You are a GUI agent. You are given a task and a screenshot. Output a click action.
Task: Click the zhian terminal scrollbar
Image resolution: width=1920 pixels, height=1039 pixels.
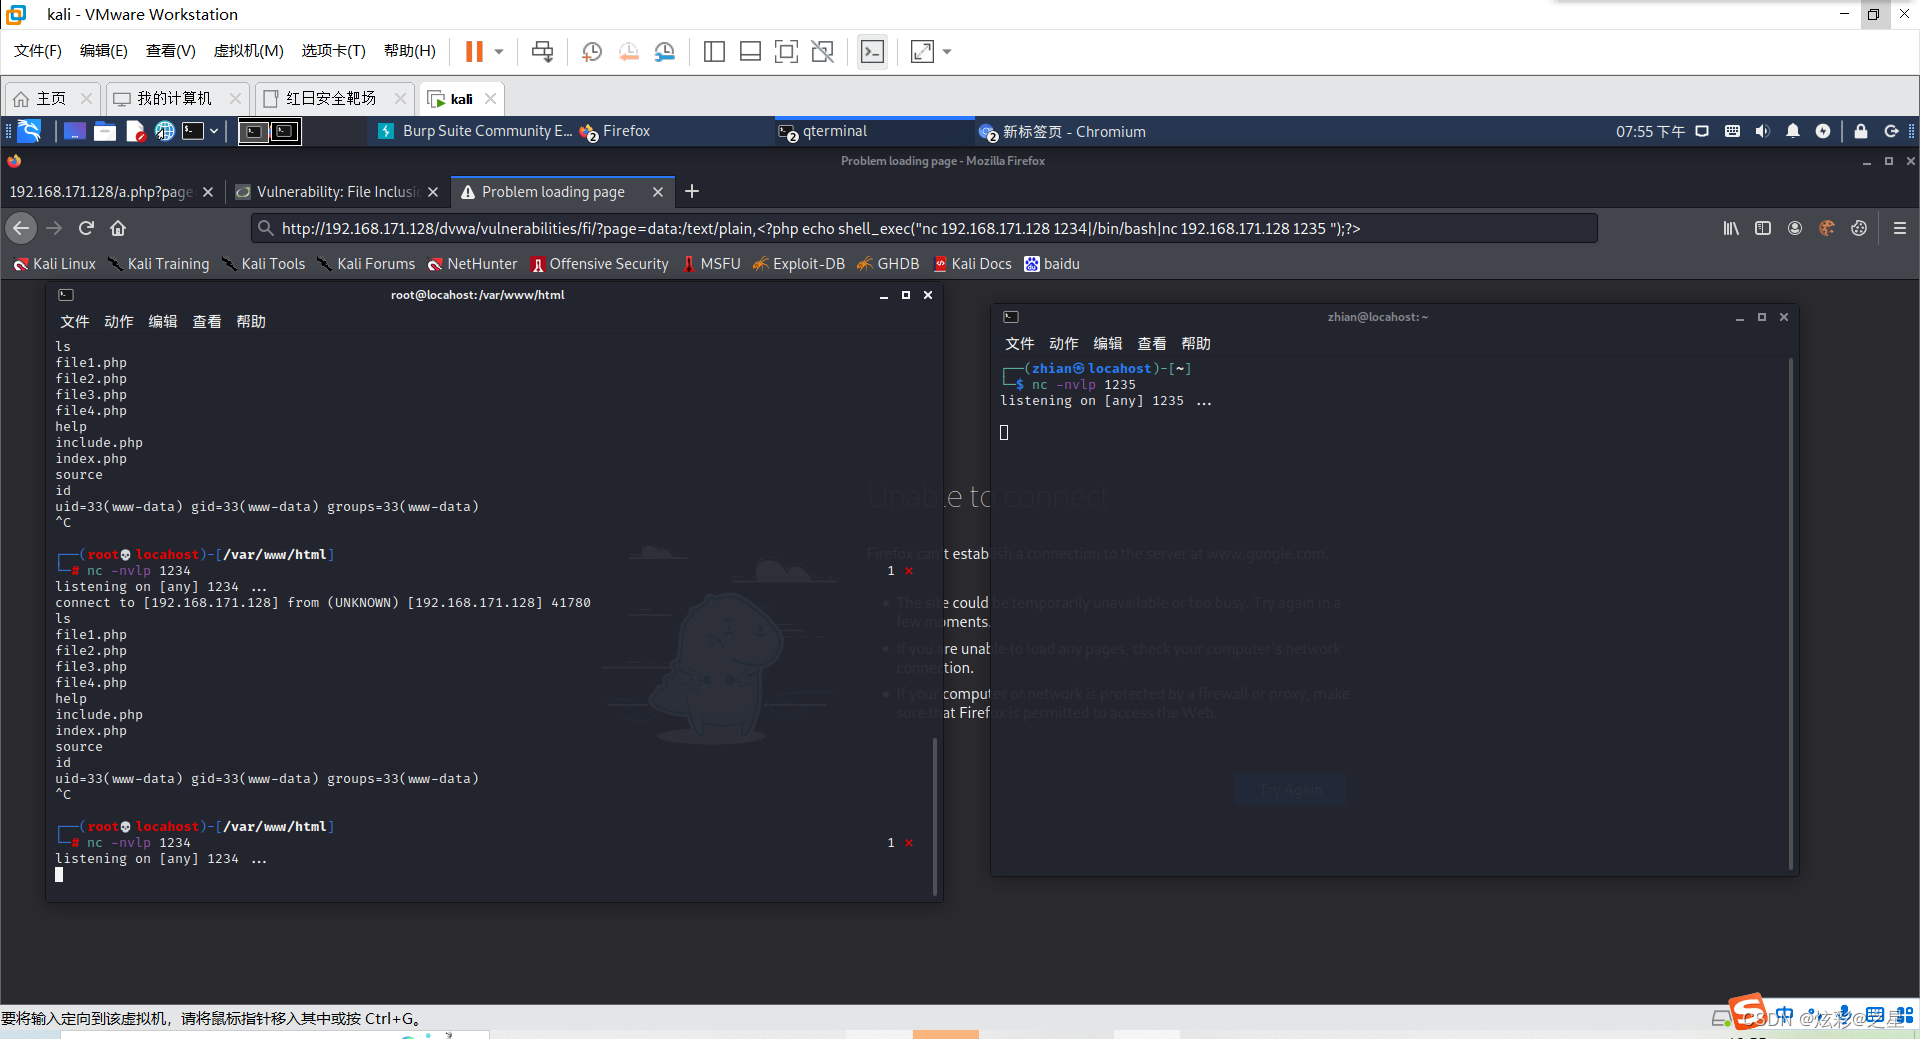(x=1790, y=613)
